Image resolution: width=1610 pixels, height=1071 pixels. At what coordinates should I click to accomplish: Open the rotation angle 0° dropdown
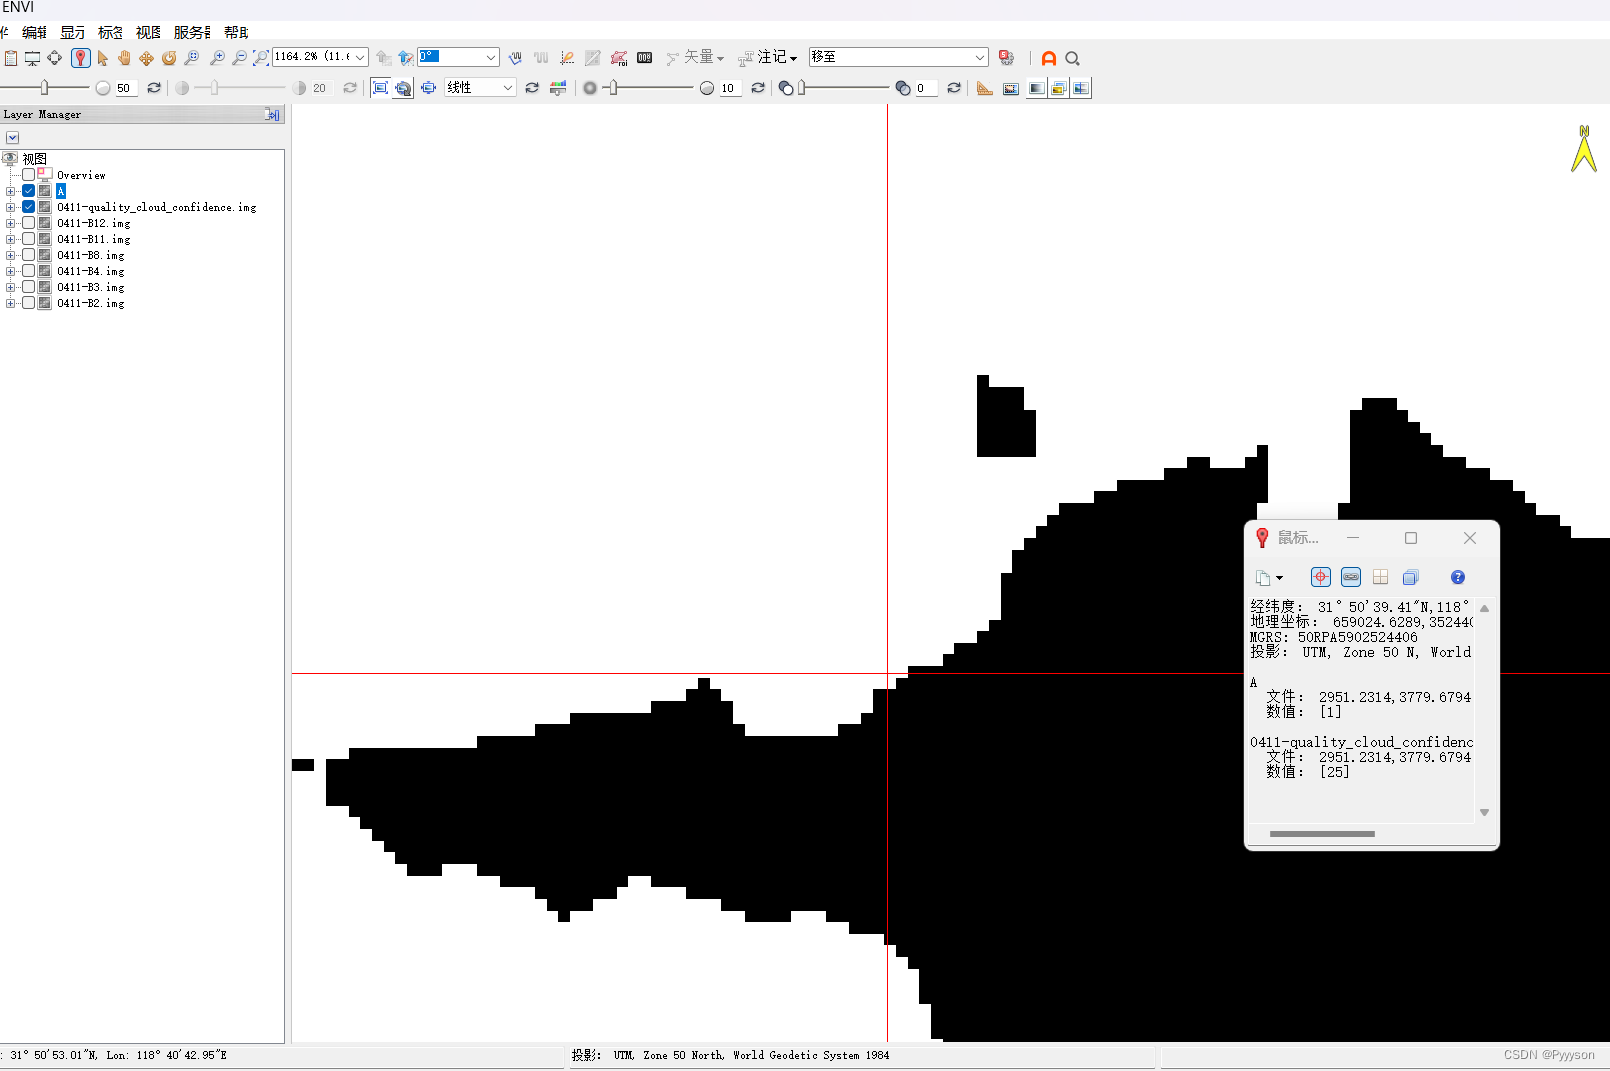pyautogui.click(x=490, y=57)
